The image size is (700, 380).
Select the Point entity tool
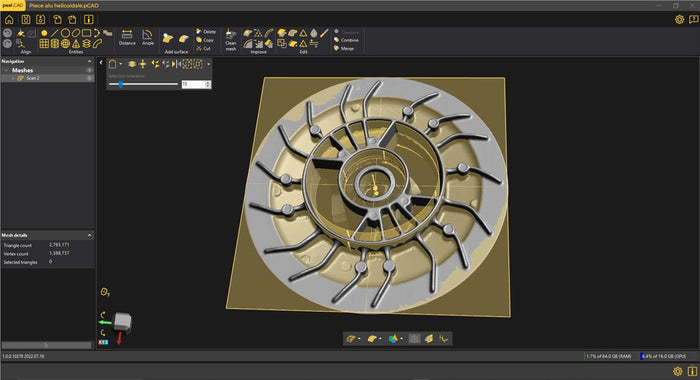click(44, 33)
